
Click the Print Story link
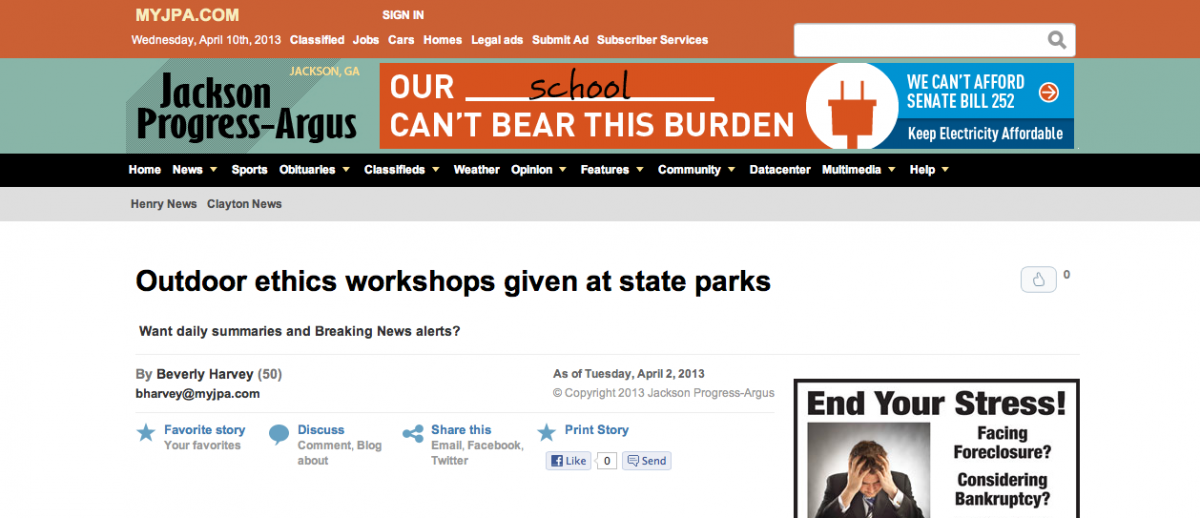pos(597,430)
